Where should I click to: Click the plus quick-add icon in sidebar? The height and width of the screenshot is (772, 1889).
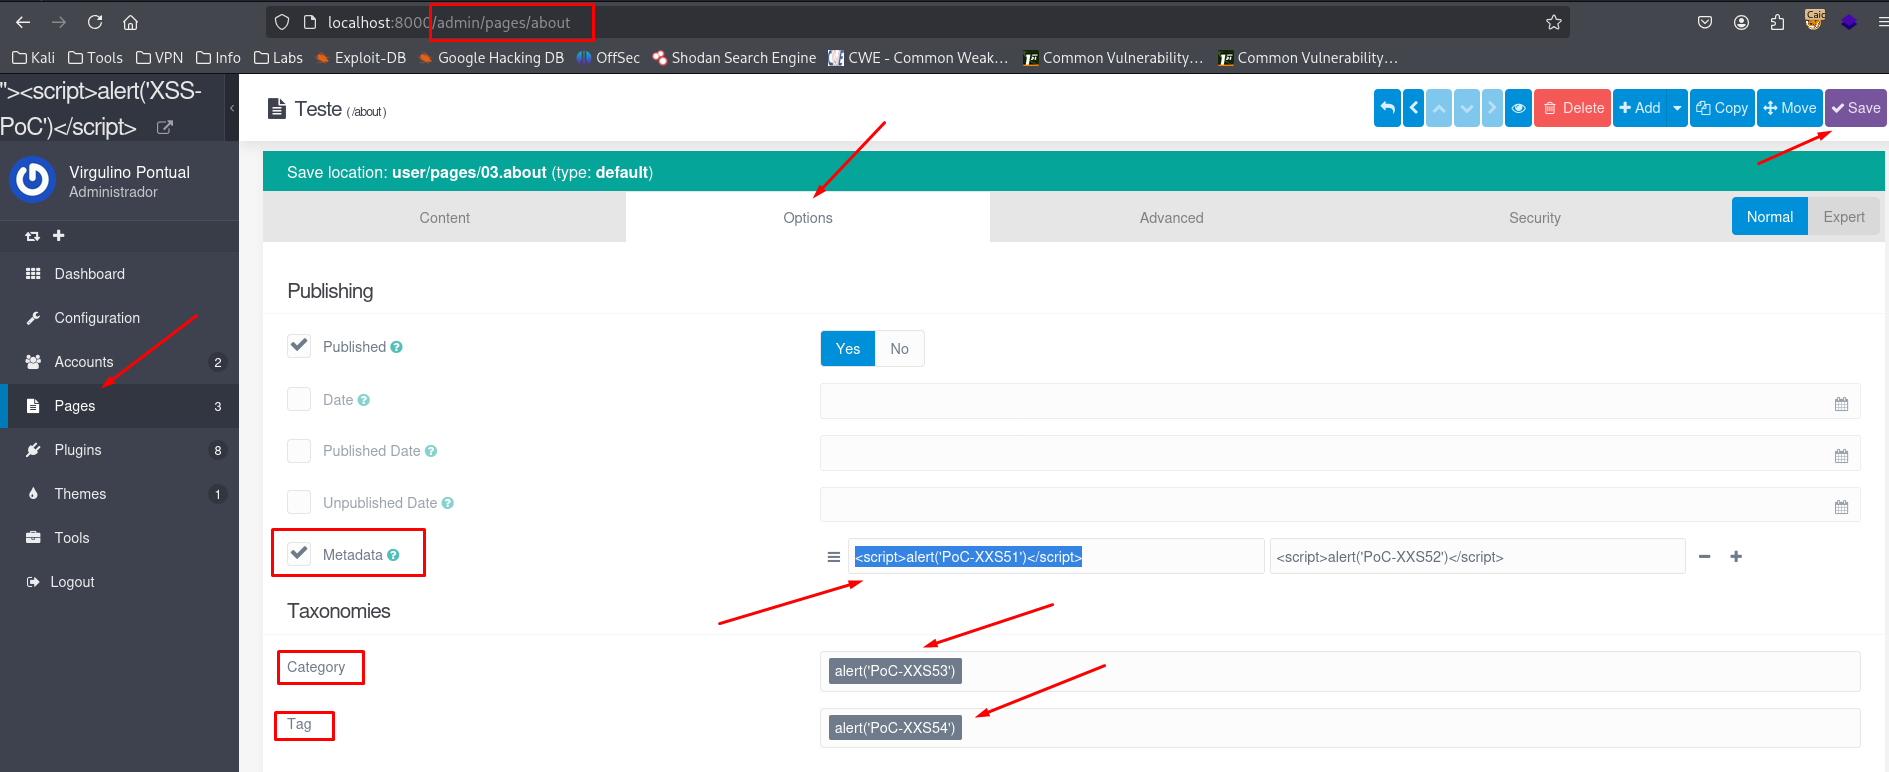pyautogui.click(x=59, y=236)
